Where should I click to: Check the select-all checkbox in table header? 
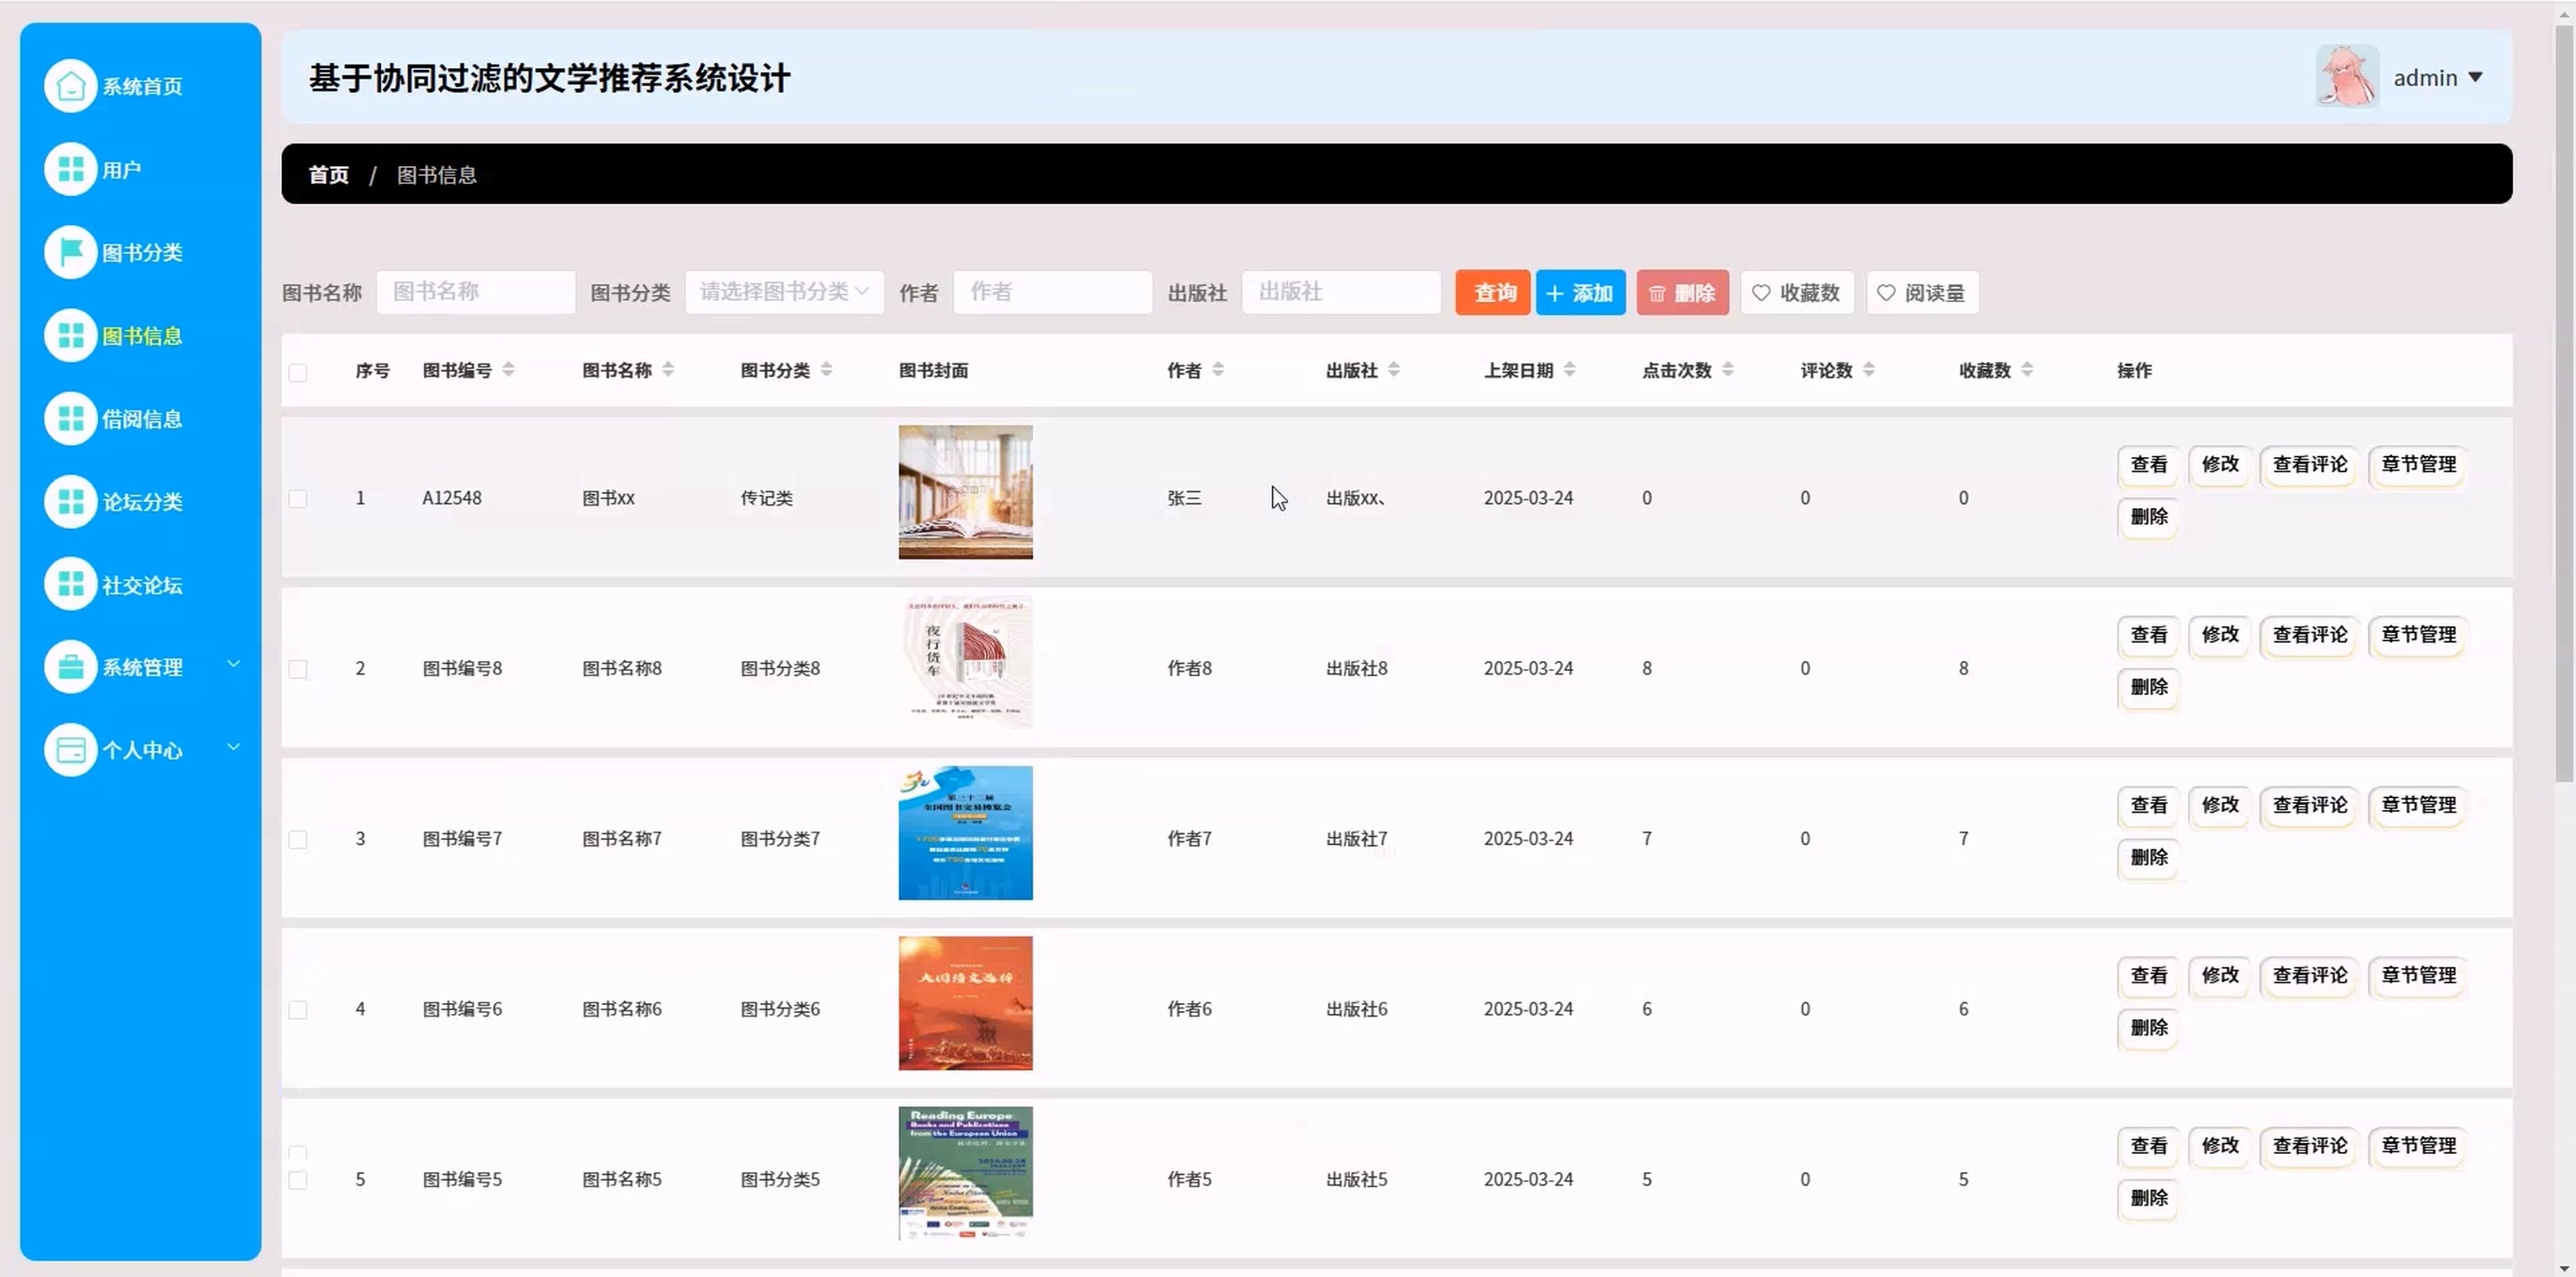298,373
